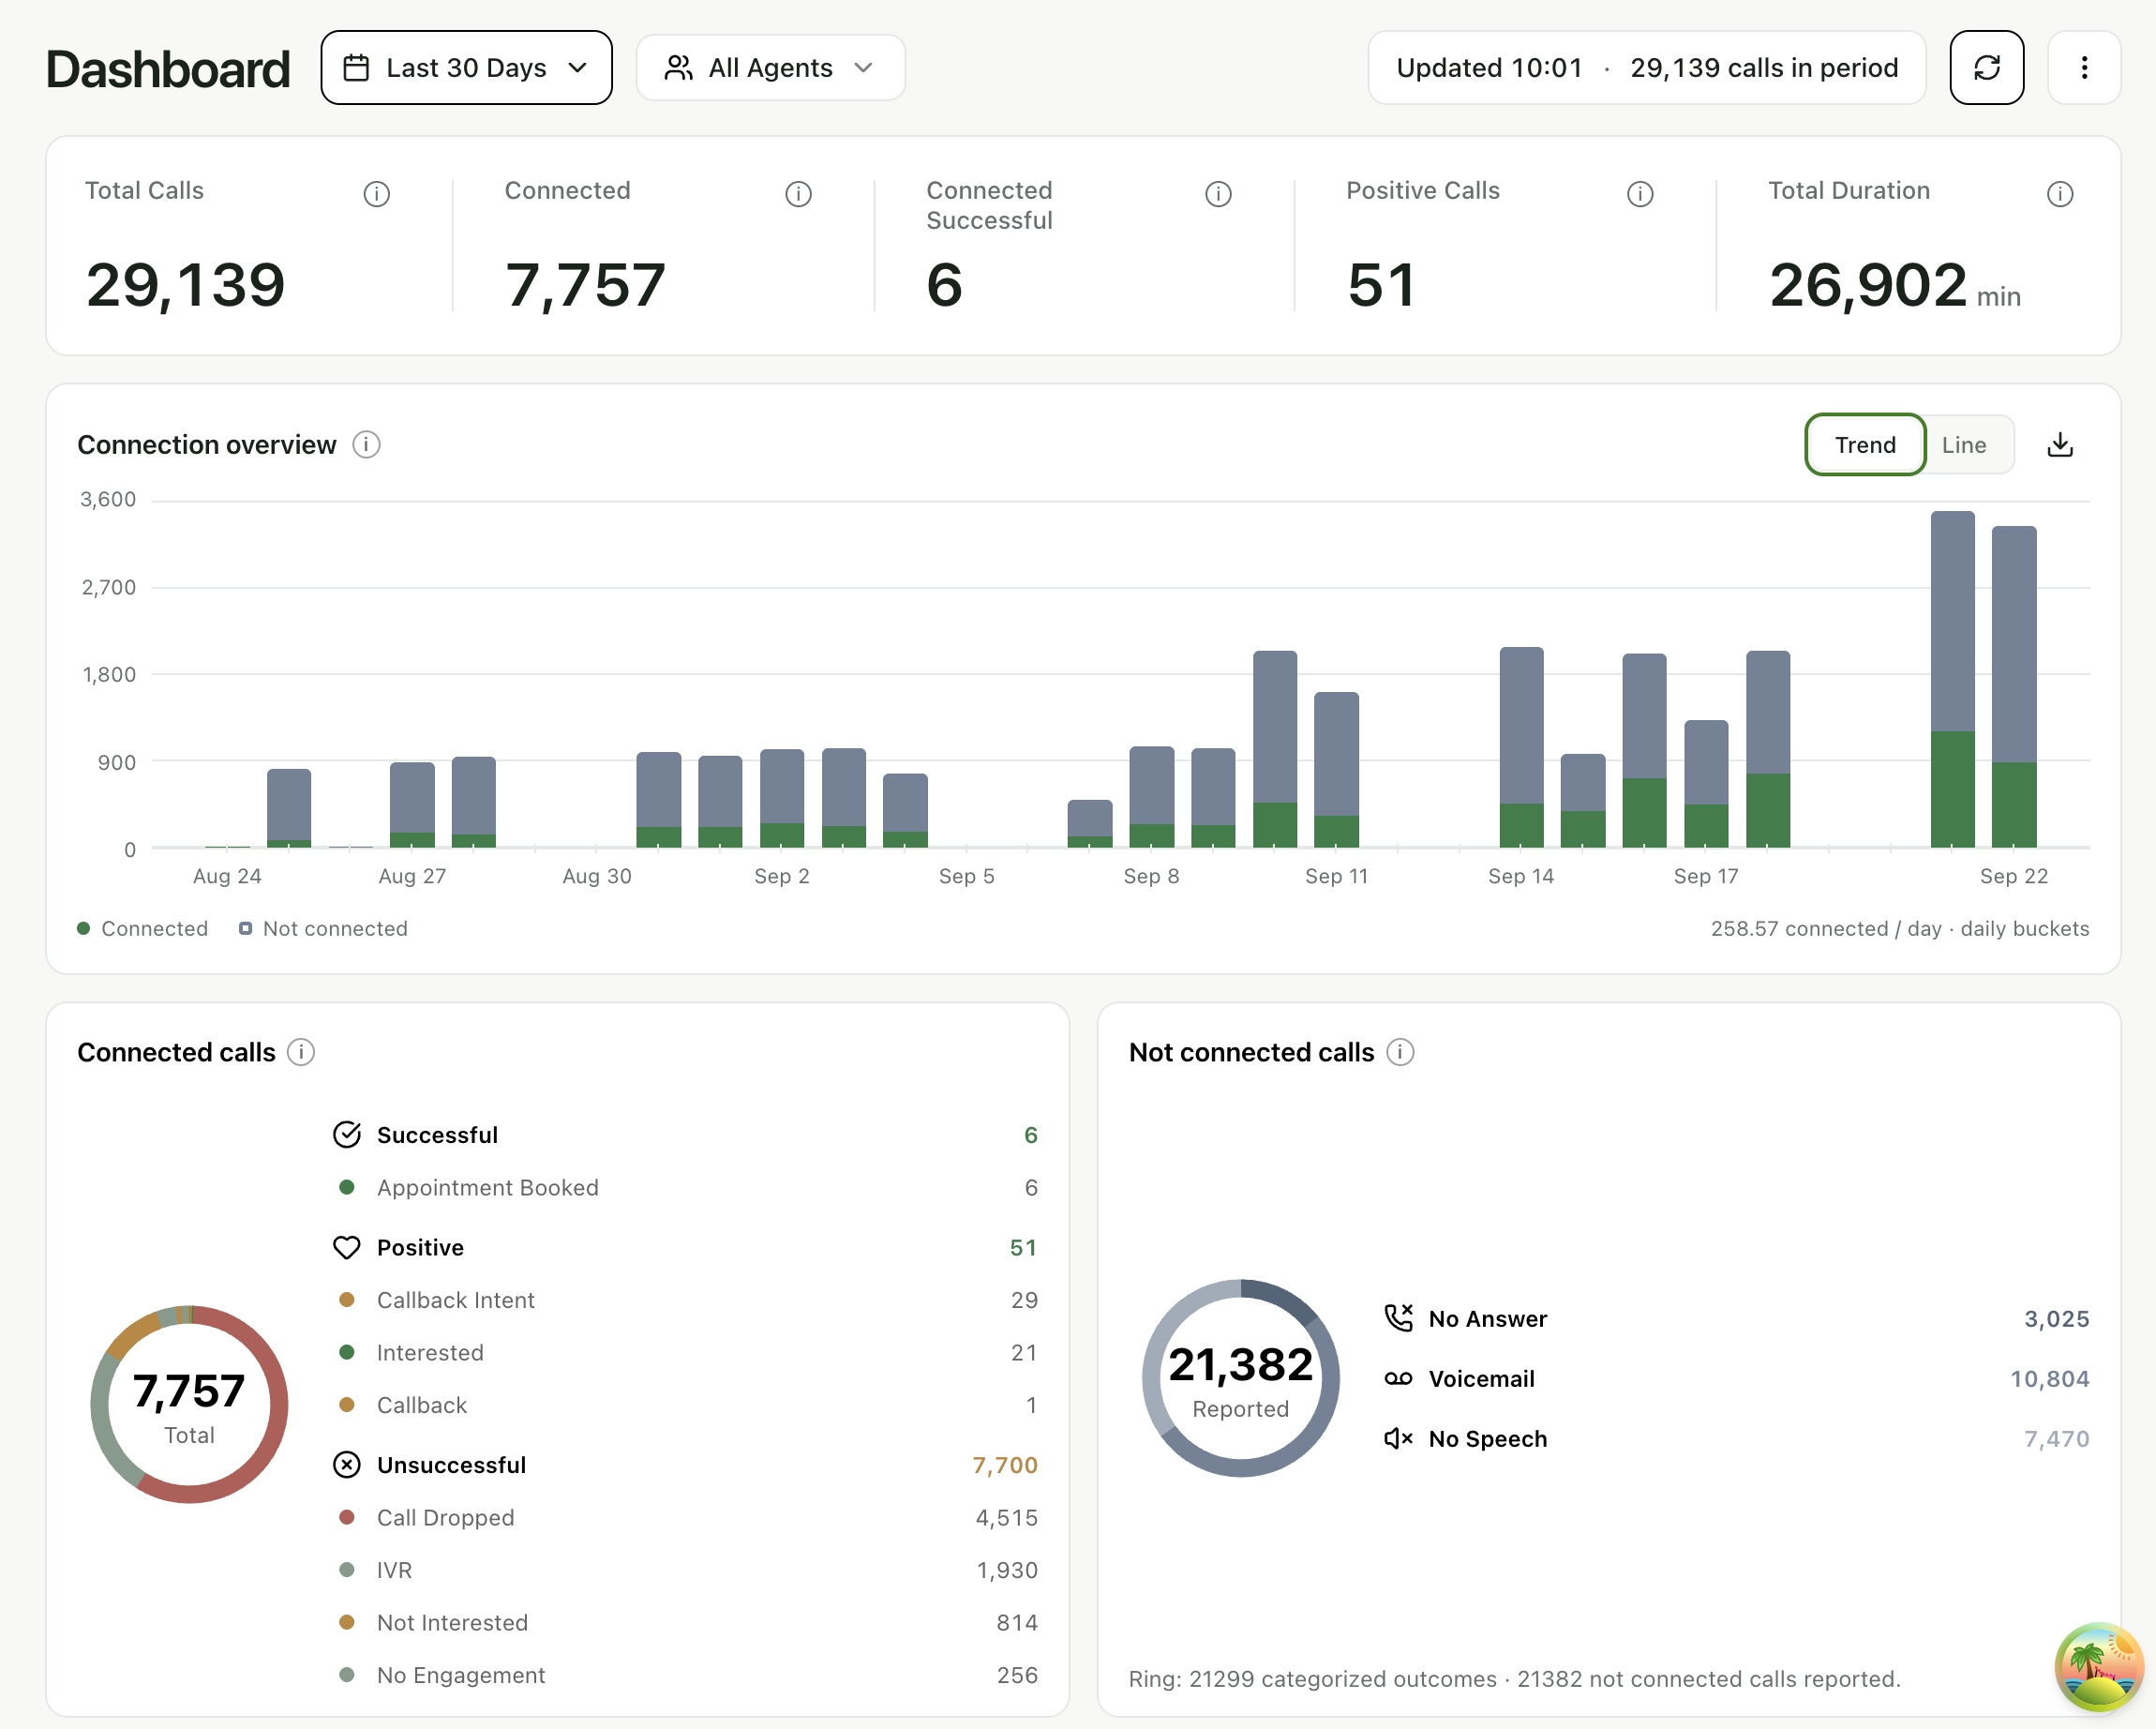Image resolution: width=2156 pixels, height=1729 pixels.
Task: Switch chart to Line view
Action: point(1963,445)
